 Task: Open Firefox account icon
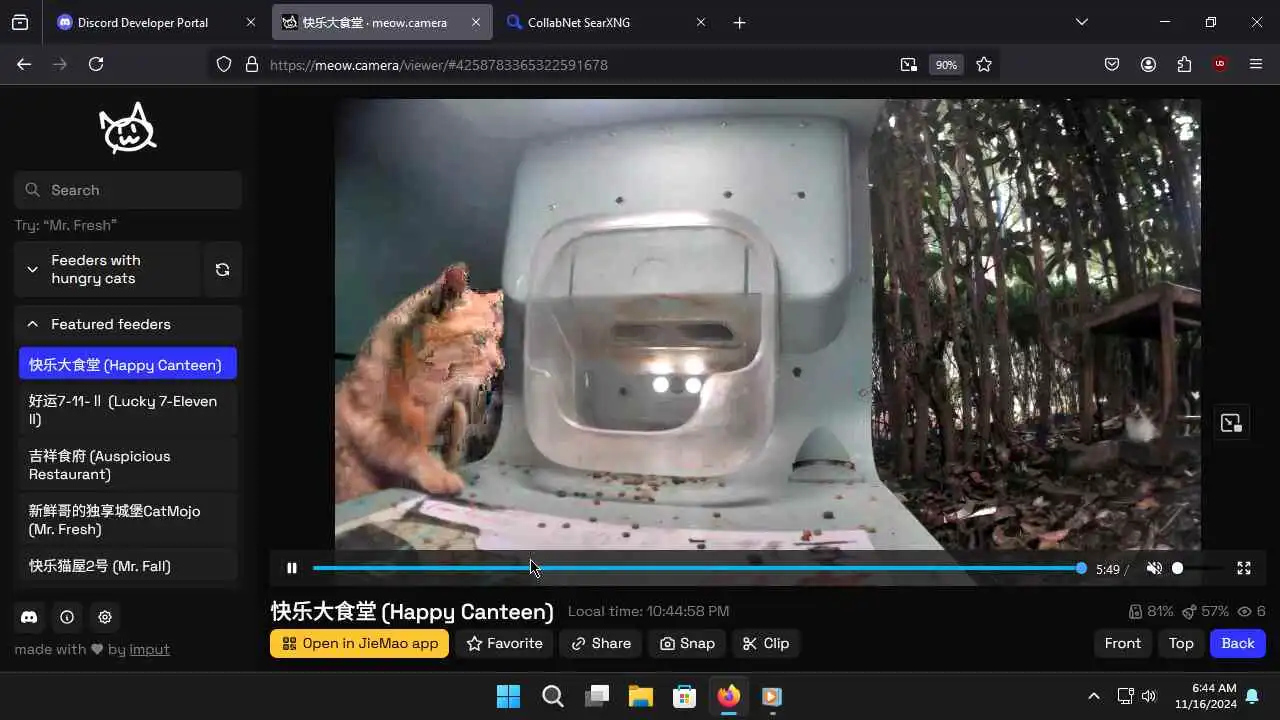click(x=1148, y=64)
